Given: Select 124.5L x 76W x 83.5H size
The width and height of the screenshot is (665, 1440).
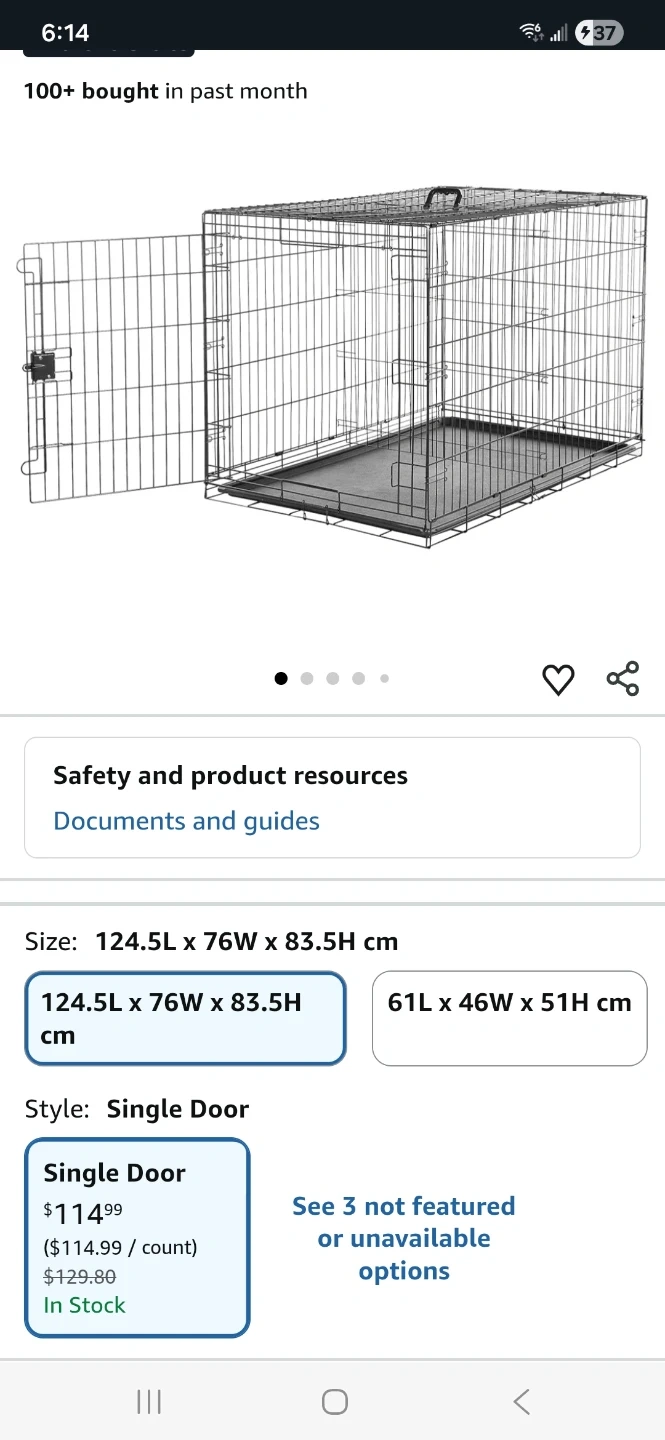Looking at the screenshot, I should (185, 1018).
